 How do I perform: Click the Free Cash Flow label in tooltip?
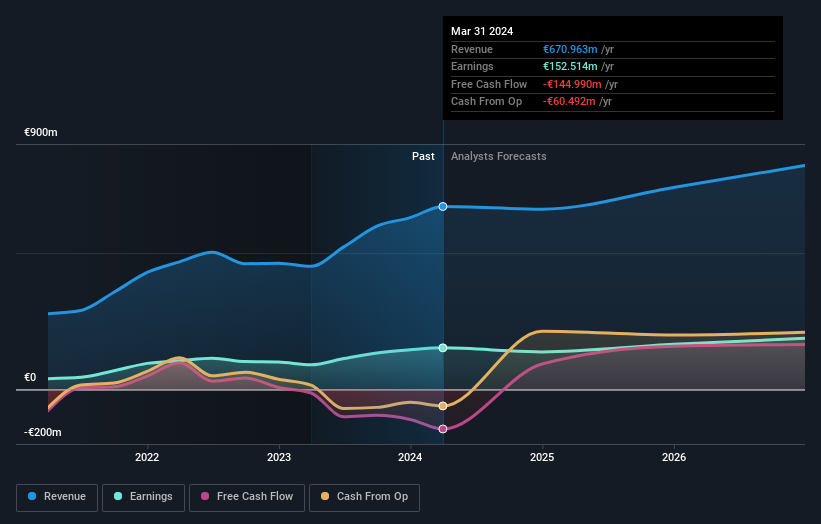pyautogui.click(x=489, y=84)
